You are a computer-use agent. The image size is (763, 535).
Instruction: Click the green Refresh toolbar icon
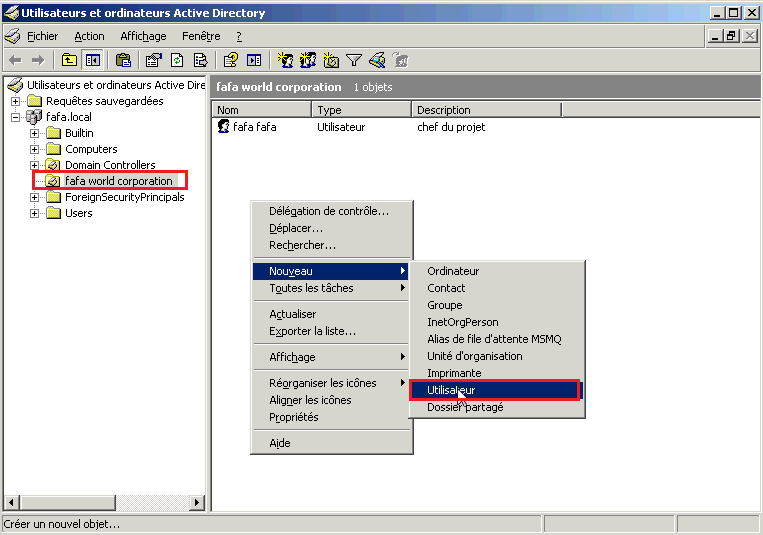(x=177, y=60)
